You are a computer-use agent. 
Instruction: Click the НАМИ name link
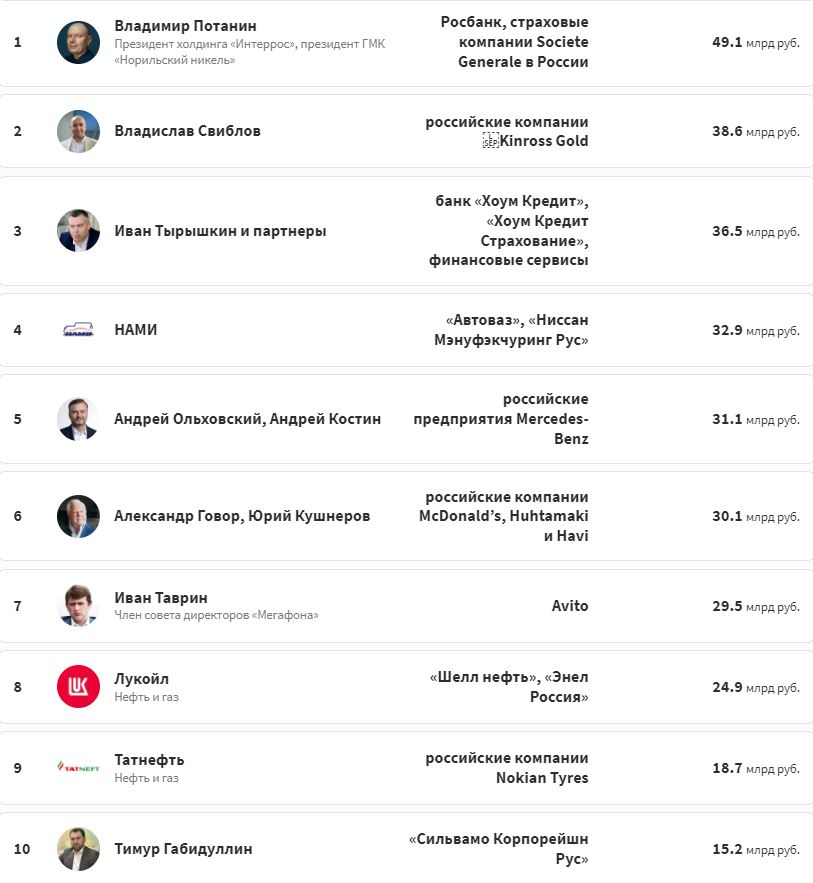tap(136, 330)
